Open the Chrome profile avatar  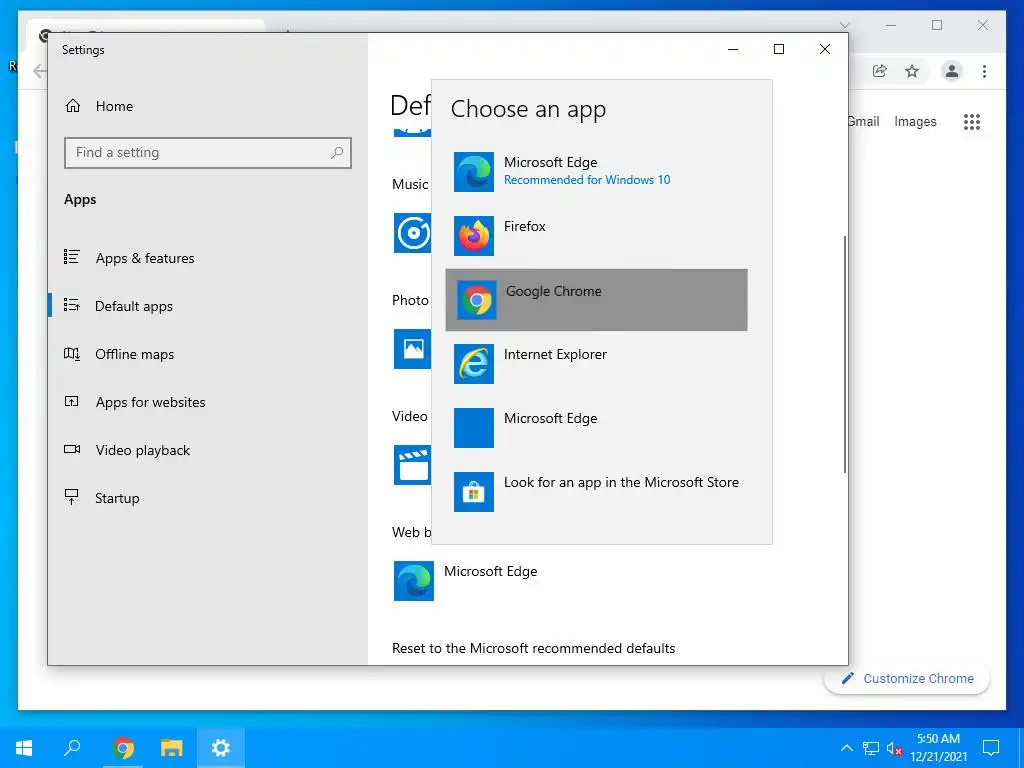[x=952, y=71]
